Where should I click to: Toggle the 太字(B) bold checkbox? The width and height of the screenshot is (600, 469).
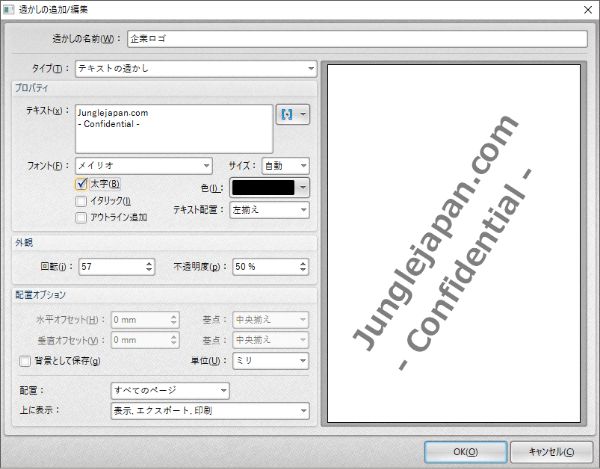[81, 184]
